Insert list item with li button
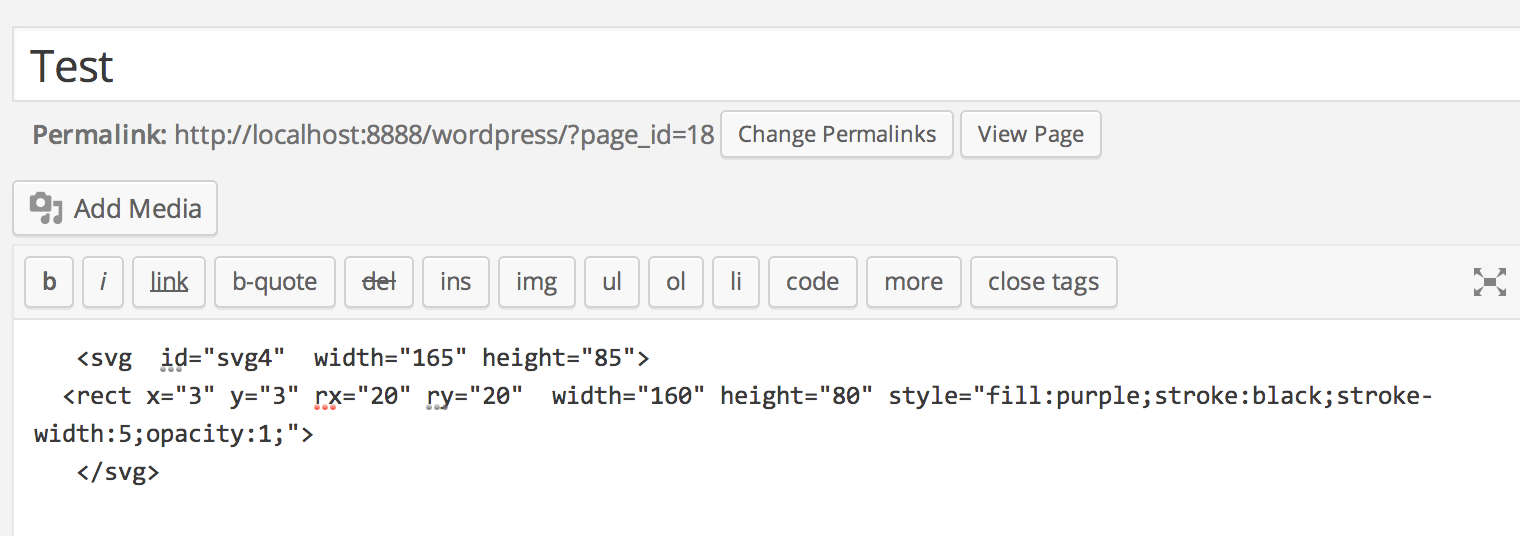 (736, 282)
